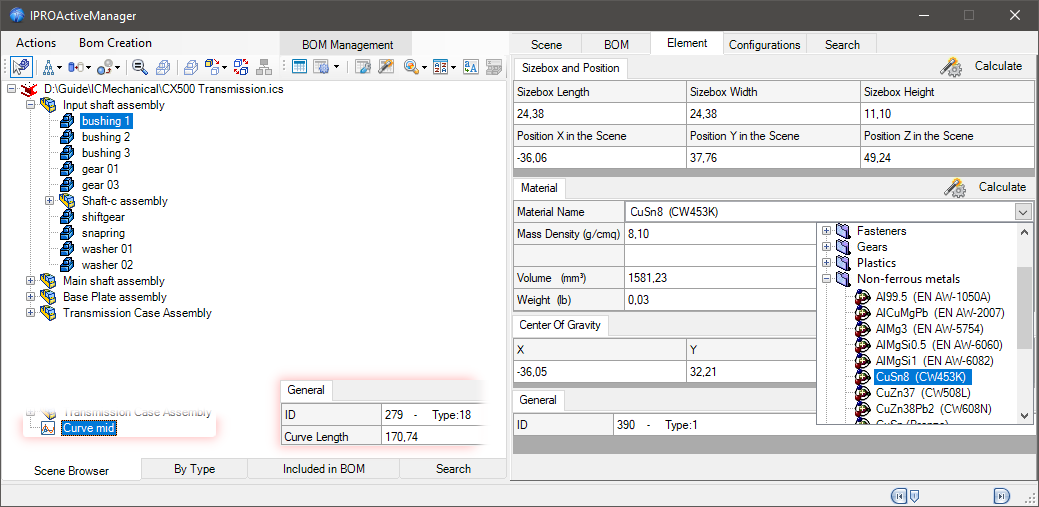The image size is (1039, 507).
Task: Click the selection arrow tool in toolbar
Action: pyautogui.click(x=21, y=67)
